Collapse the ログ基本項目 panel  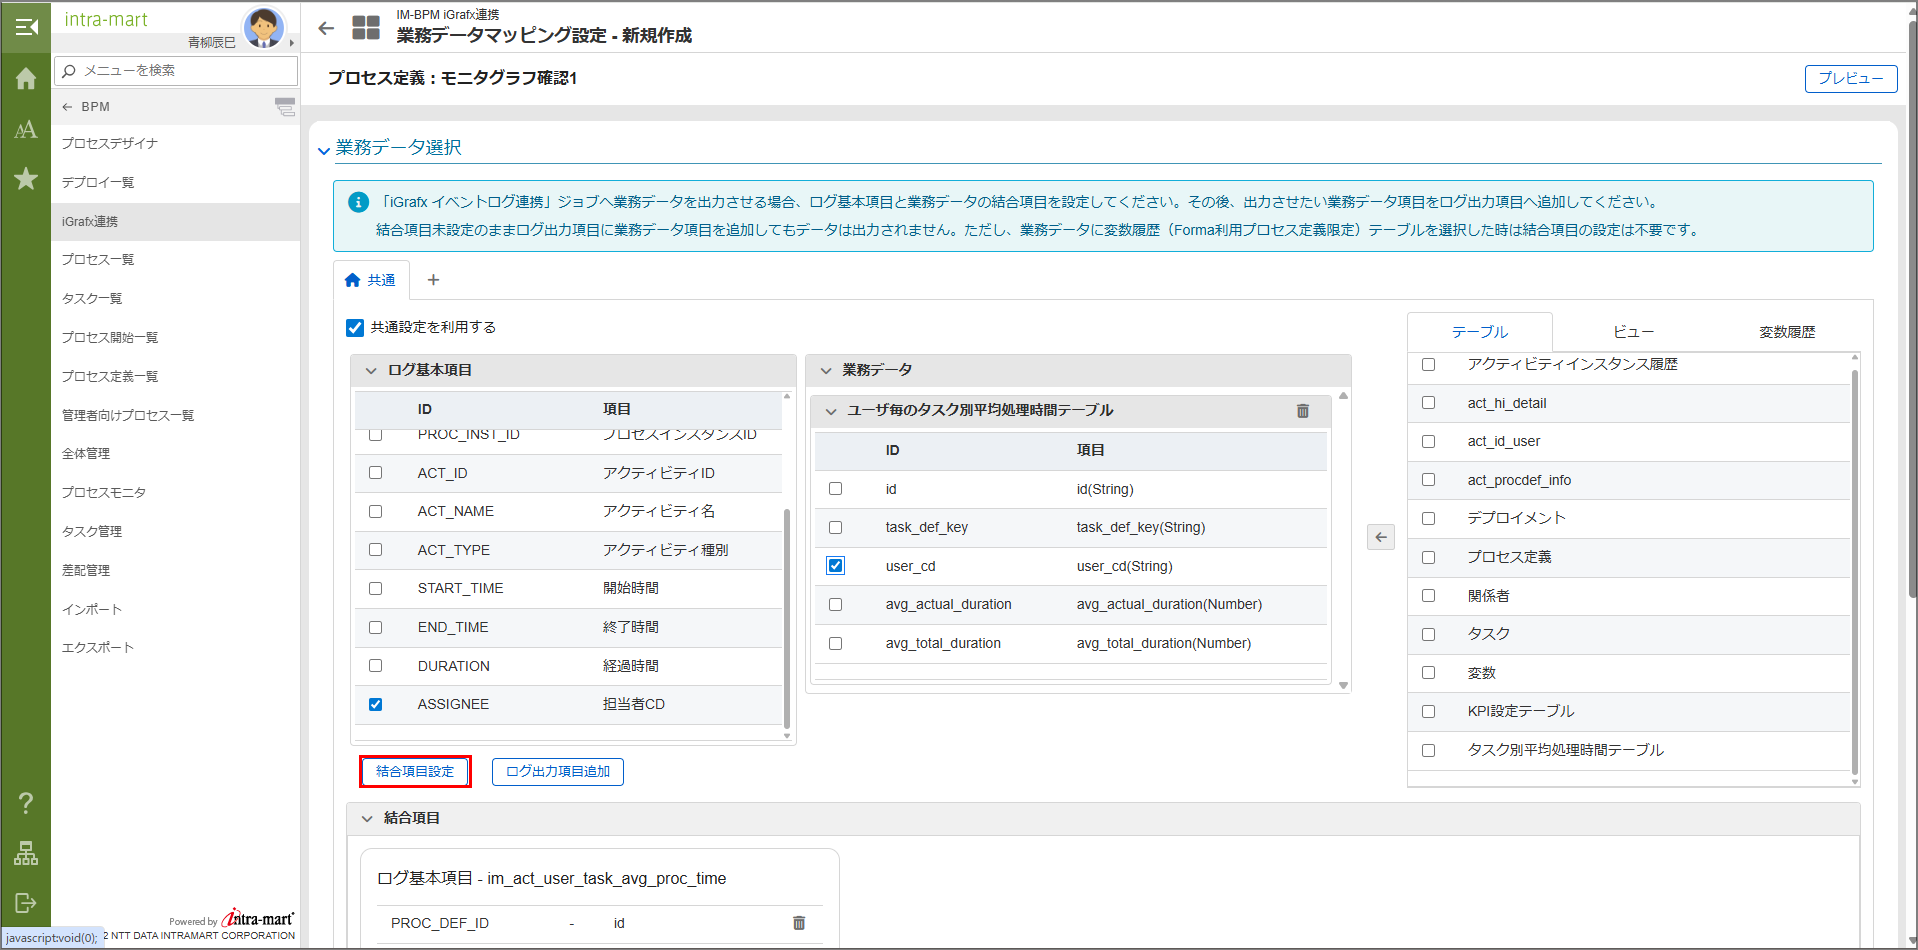coord(371,371)
